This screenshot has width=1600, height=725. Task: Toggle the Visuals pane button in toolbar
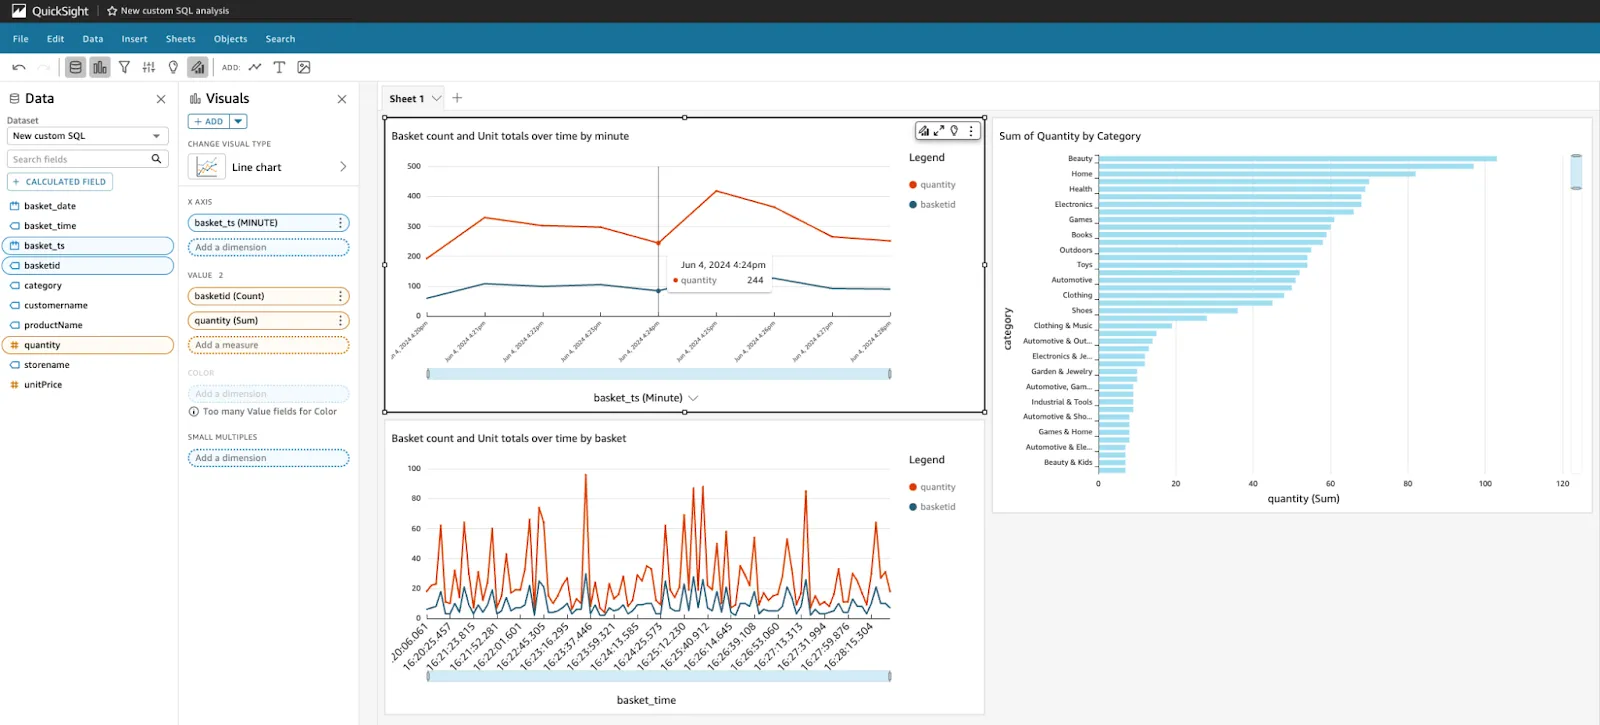coord(100,67)
